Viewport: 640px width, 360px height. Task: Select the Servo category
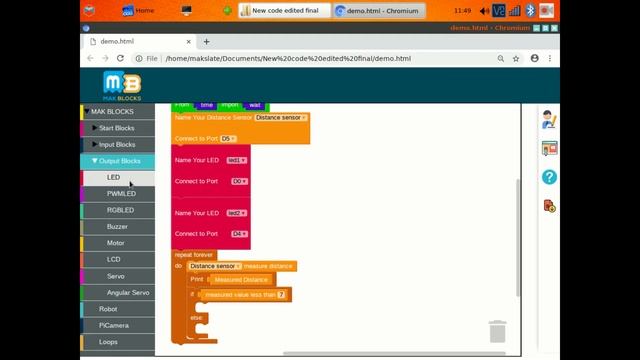click(118, 276)
